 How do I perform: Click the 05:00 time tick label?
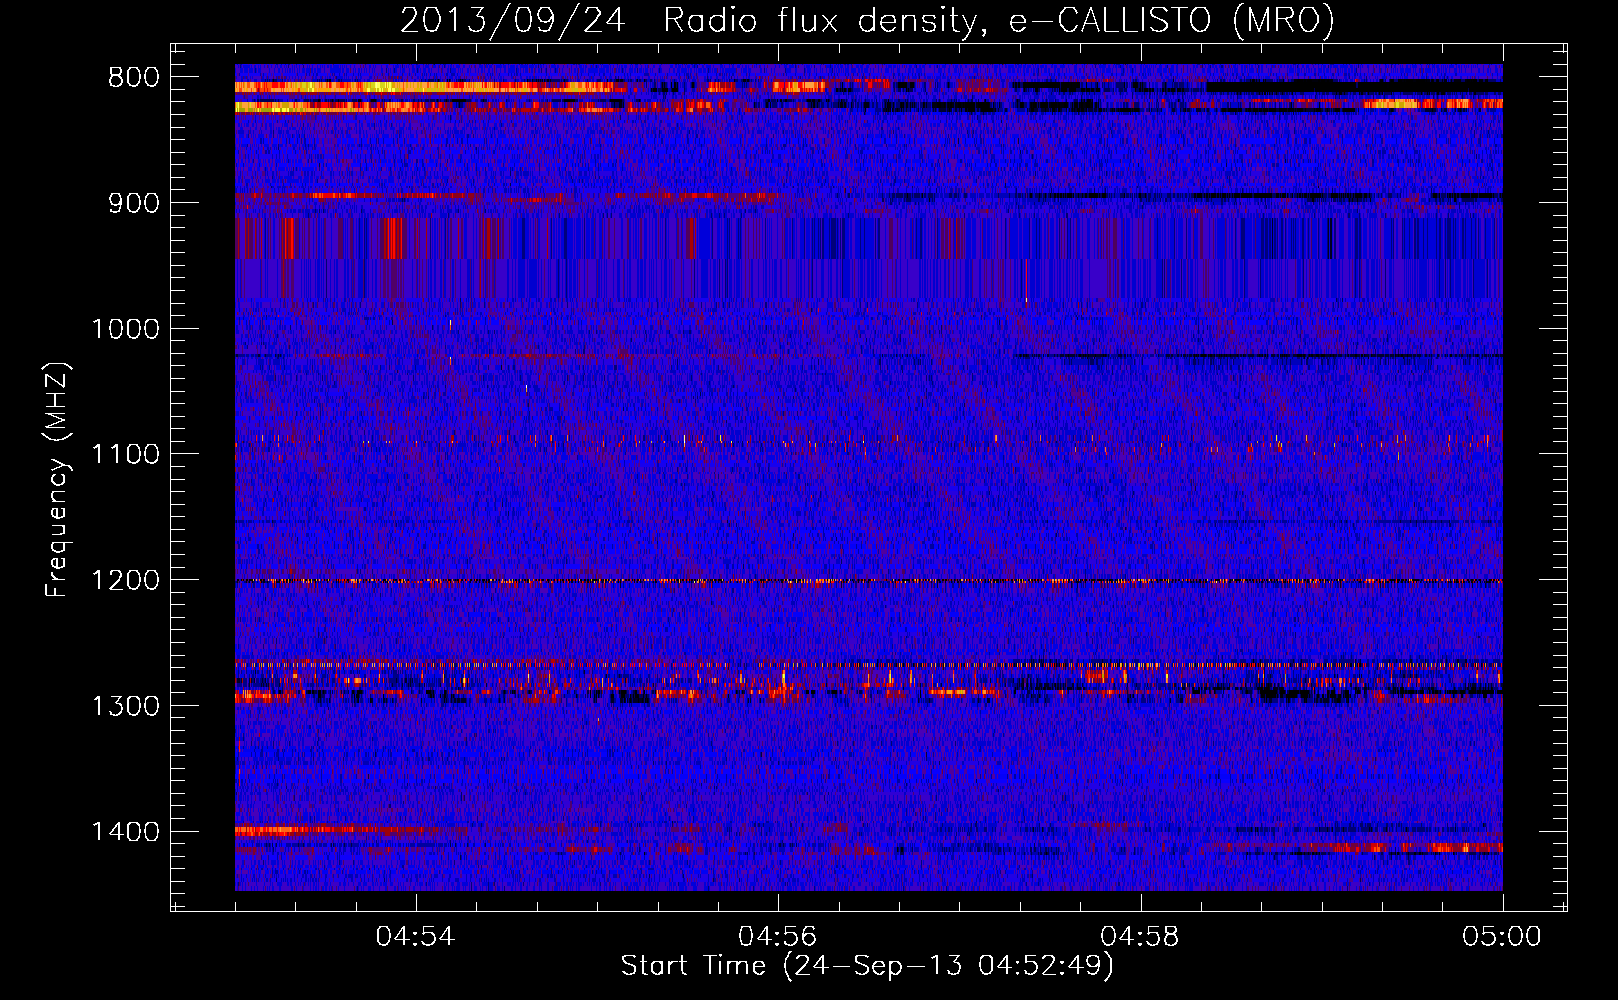[1502, 937]
